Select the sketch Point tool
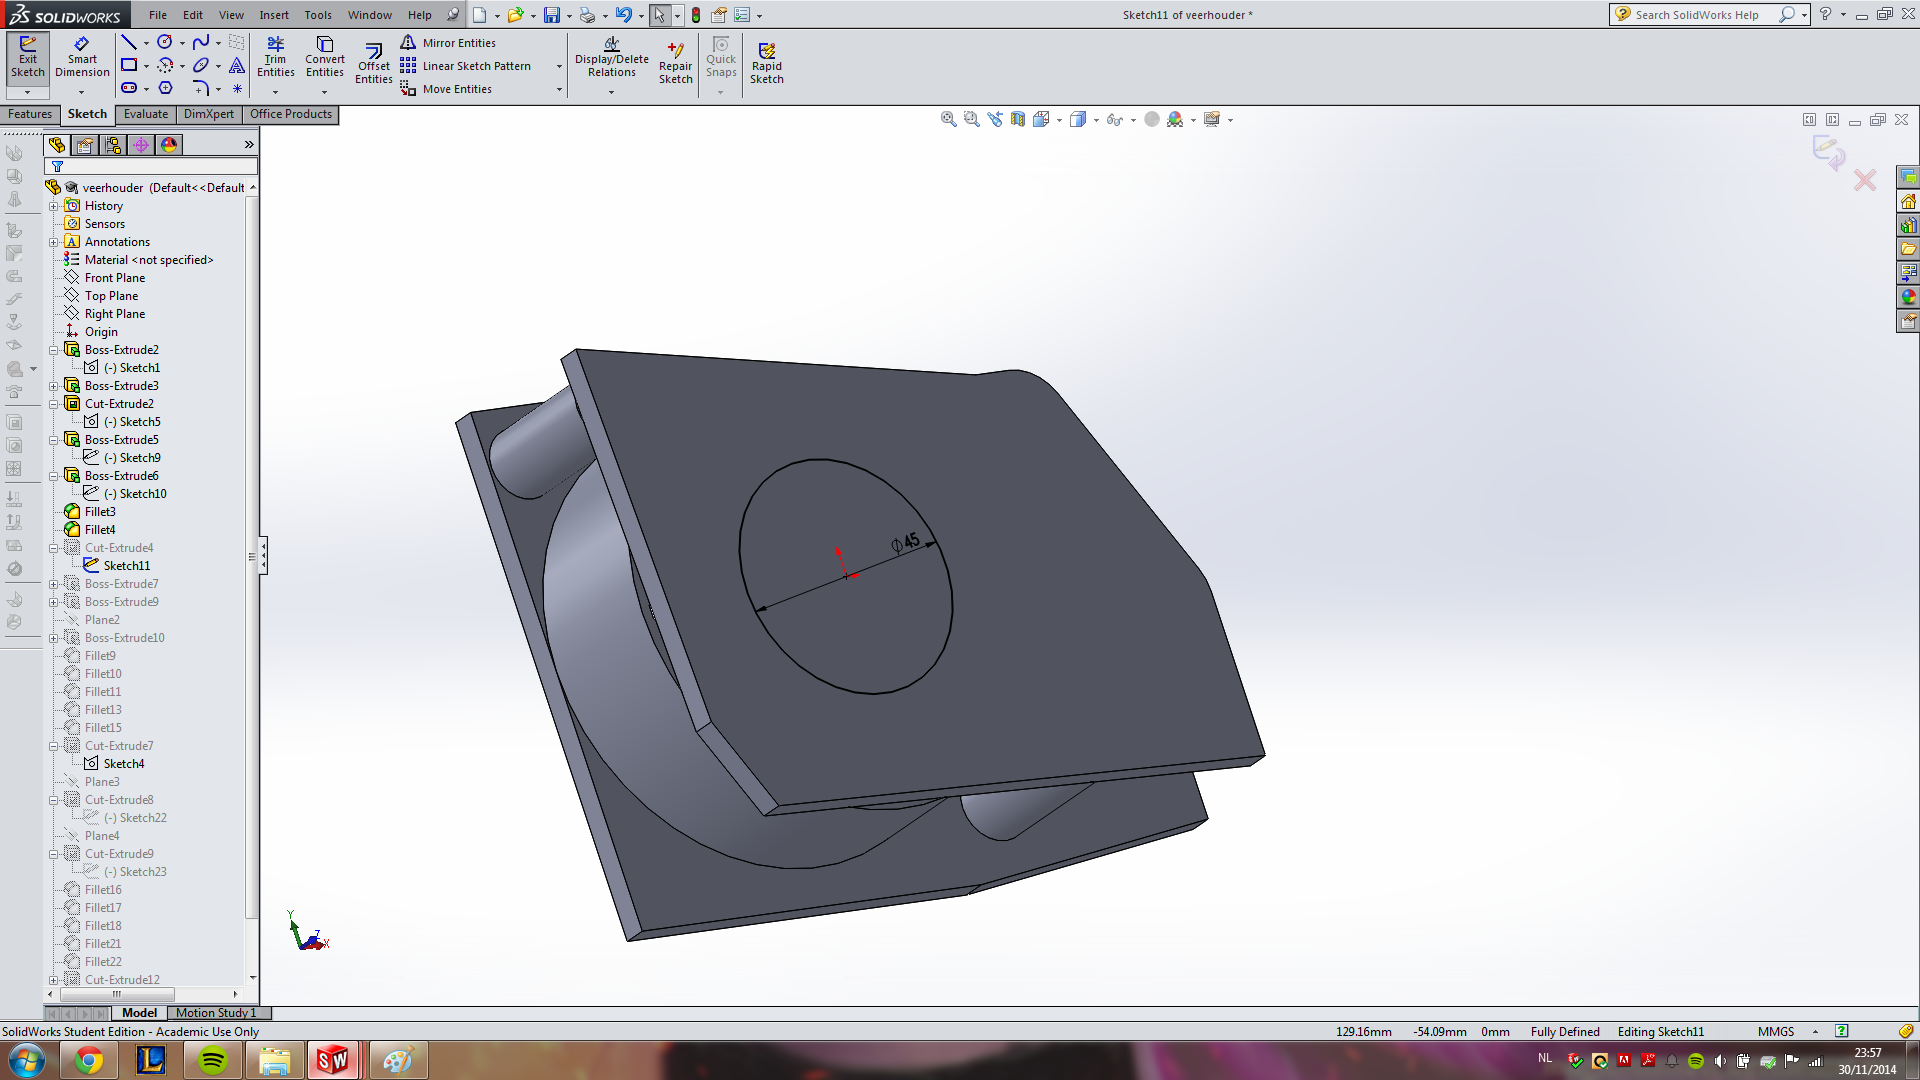The width and height of the screenshot is (1920, 1080). (x=237, y=88)
